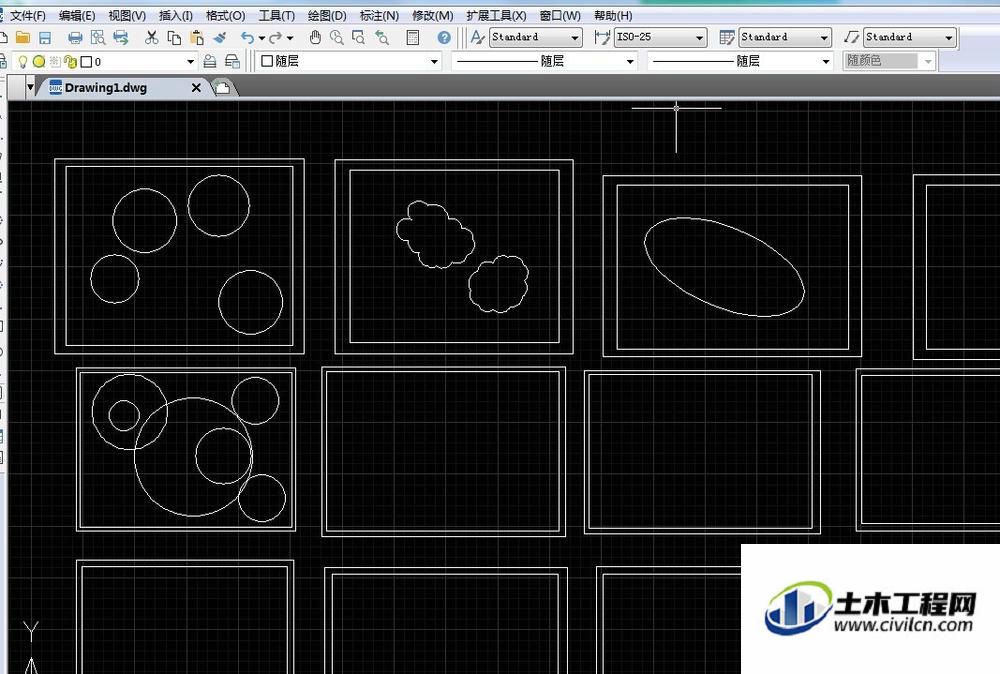The width and height of the screenshot is (1000, 674).
Task: Open the table style Standard dropdown
Action: [785, 38]
